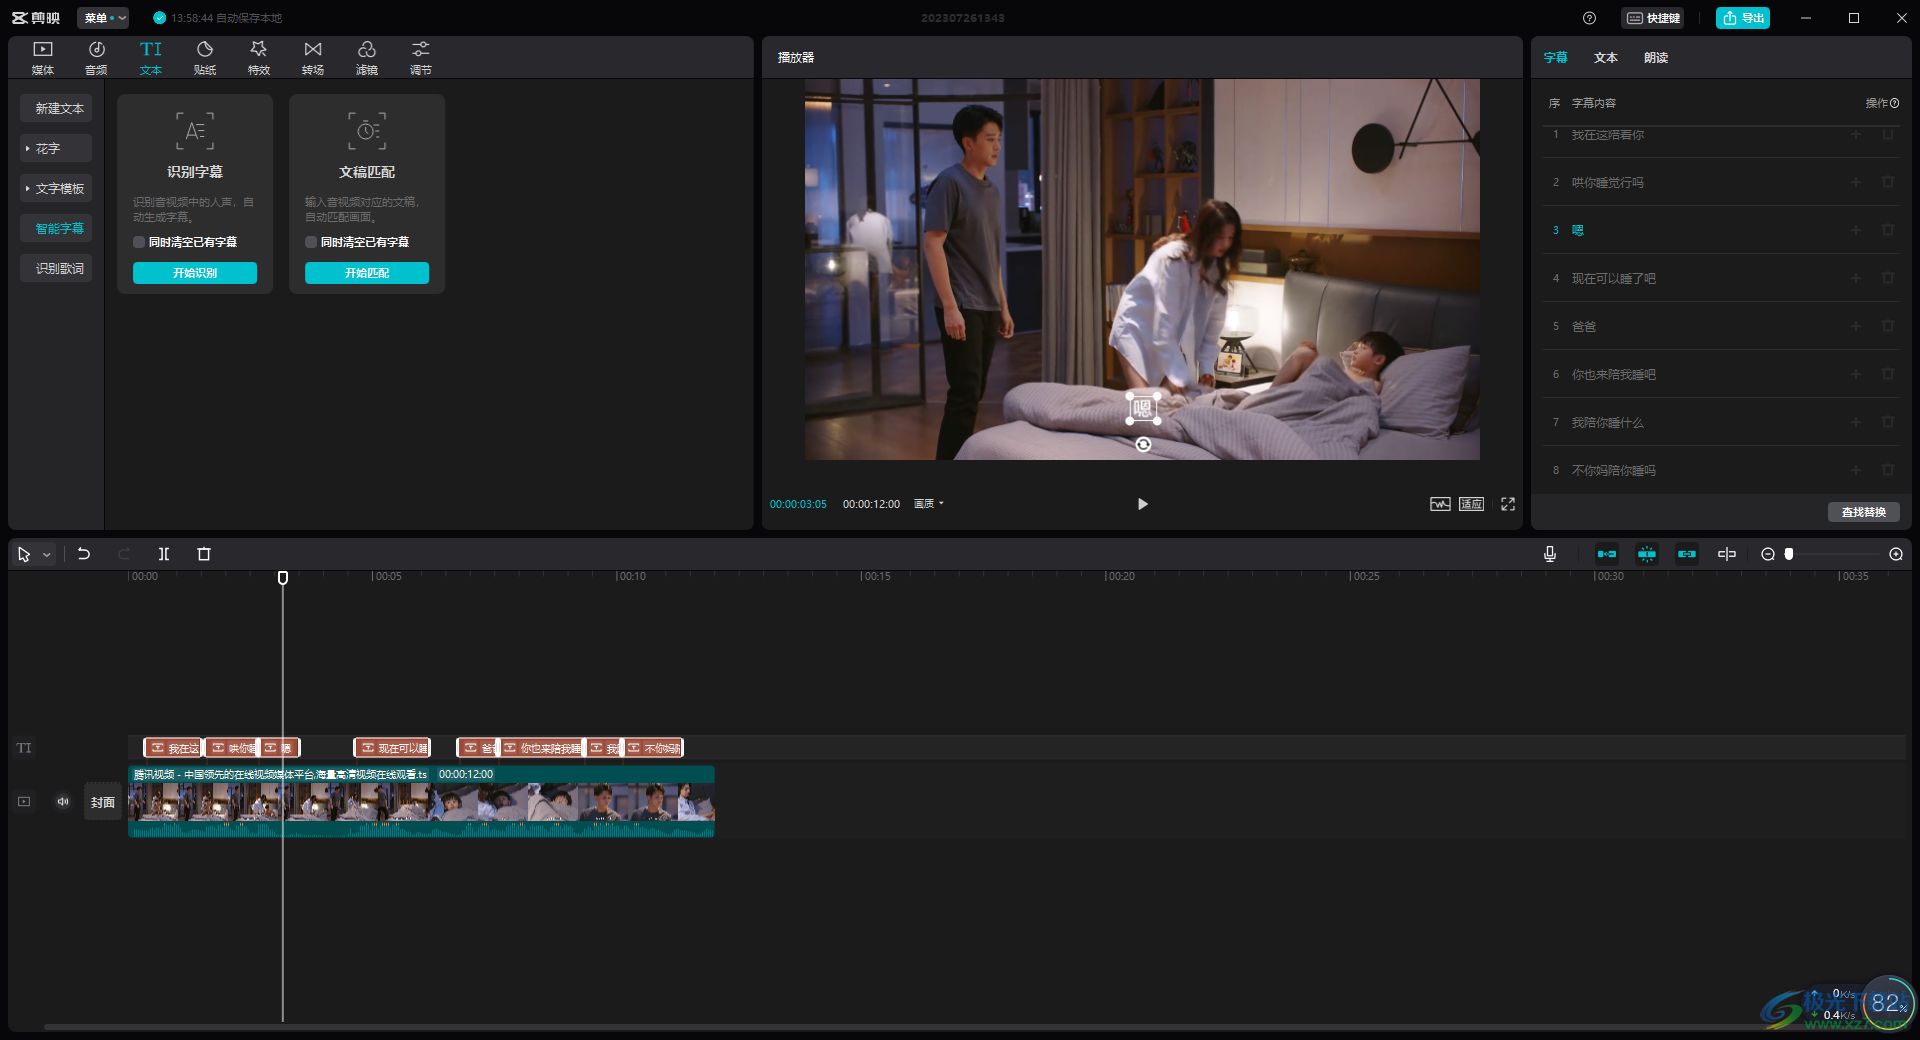Click 新建文本 in the sidebar
The height and width of the screenshot is (1040, 1920).
coord(57,108)
